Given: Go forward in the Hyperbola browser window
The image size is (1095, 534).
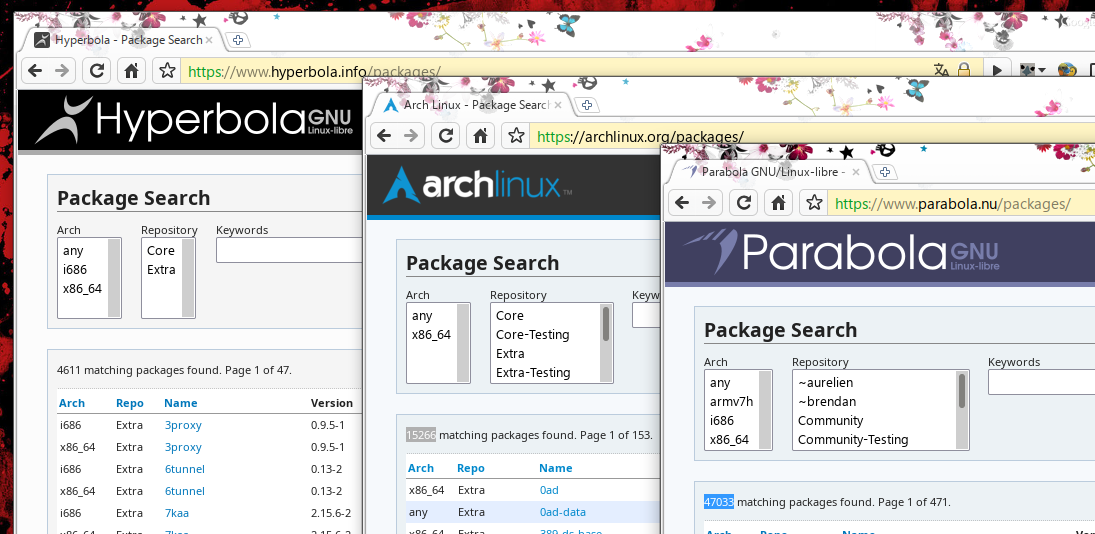Looking at the screenshot, I should point(61,71).
